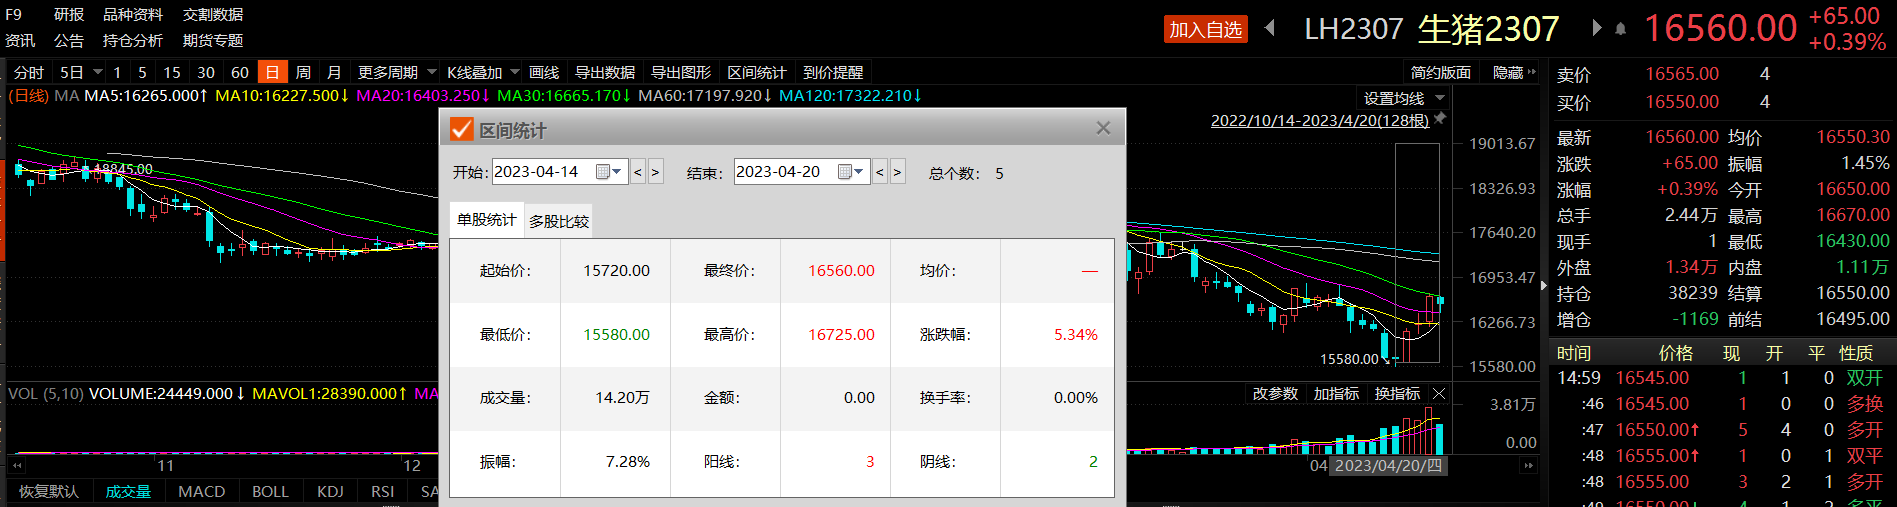The height and width of the screenshot is (507, 1897).
Task: Step the start date back one day
Action: 638,172
